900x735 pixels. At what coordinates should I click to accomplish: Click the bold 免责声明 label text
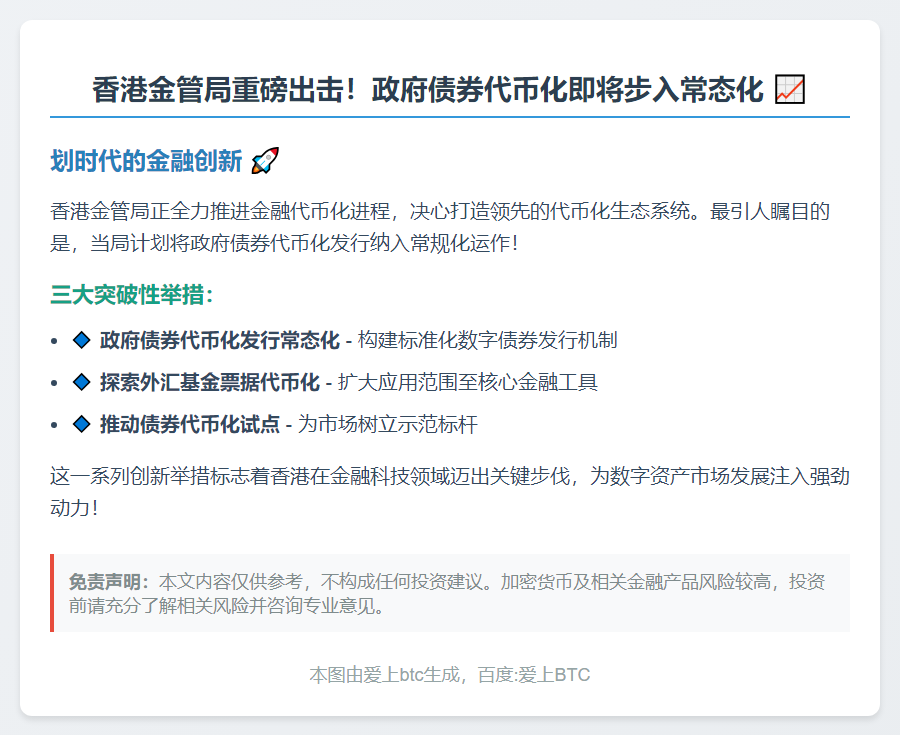point(111,580)
